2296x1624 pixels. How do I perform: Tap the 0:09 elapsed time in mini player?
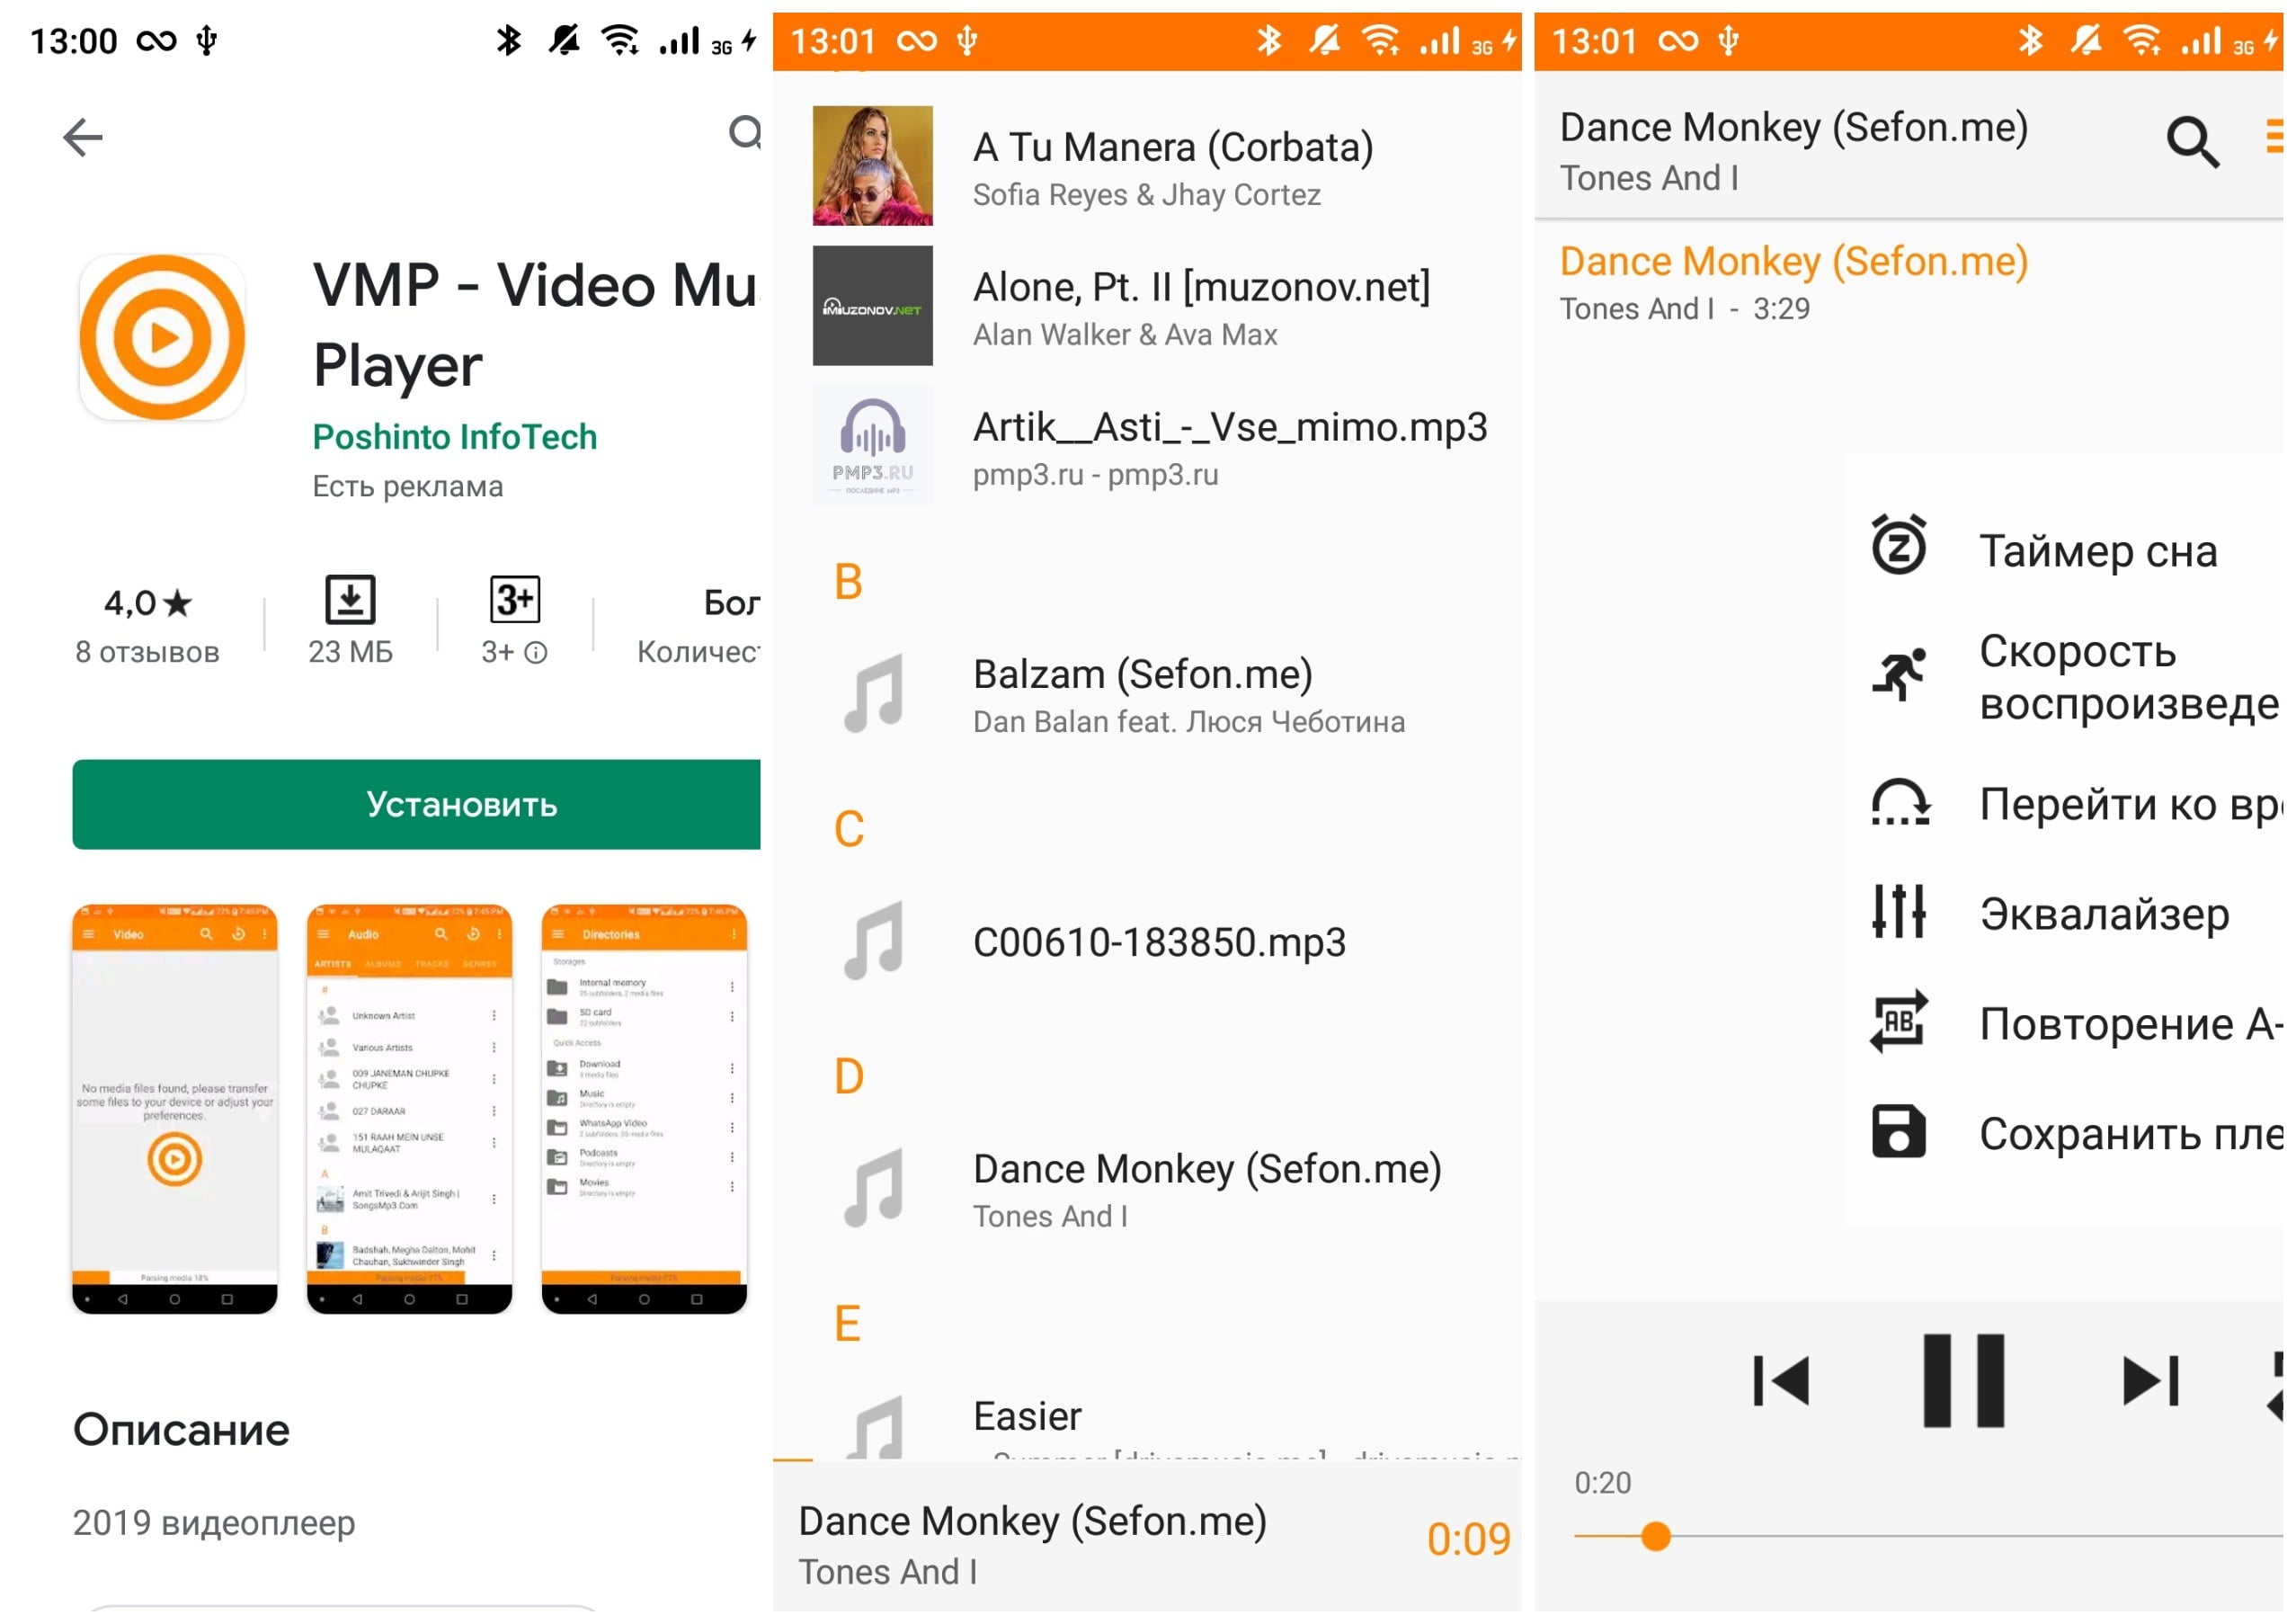pyautogui.click(x=1469, y=1540)
